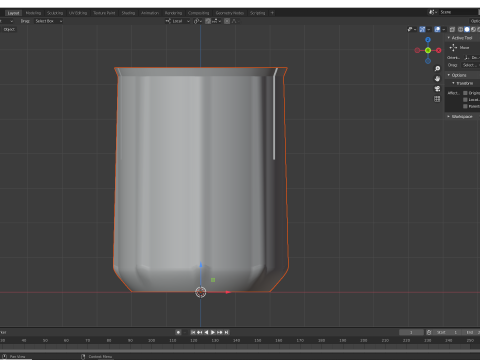Open the Local transform orientation dropdown

point(178,21)
